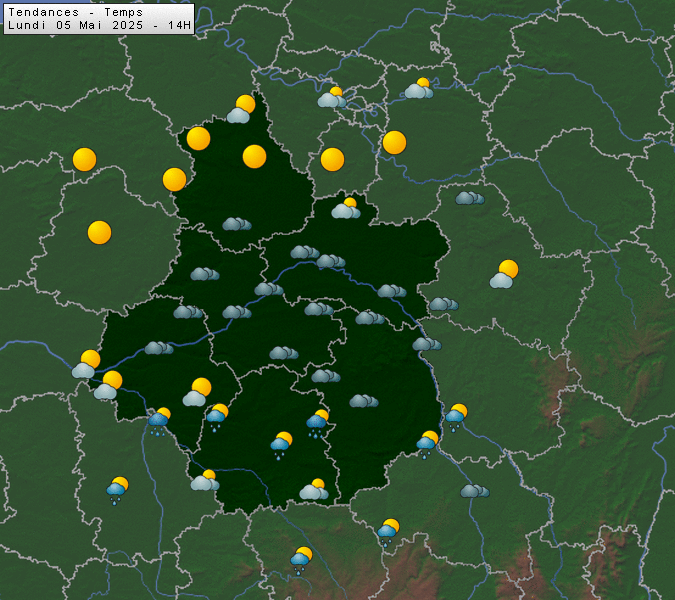Click the sun-and-cloud icon in the far east

(x=504, y=274)
